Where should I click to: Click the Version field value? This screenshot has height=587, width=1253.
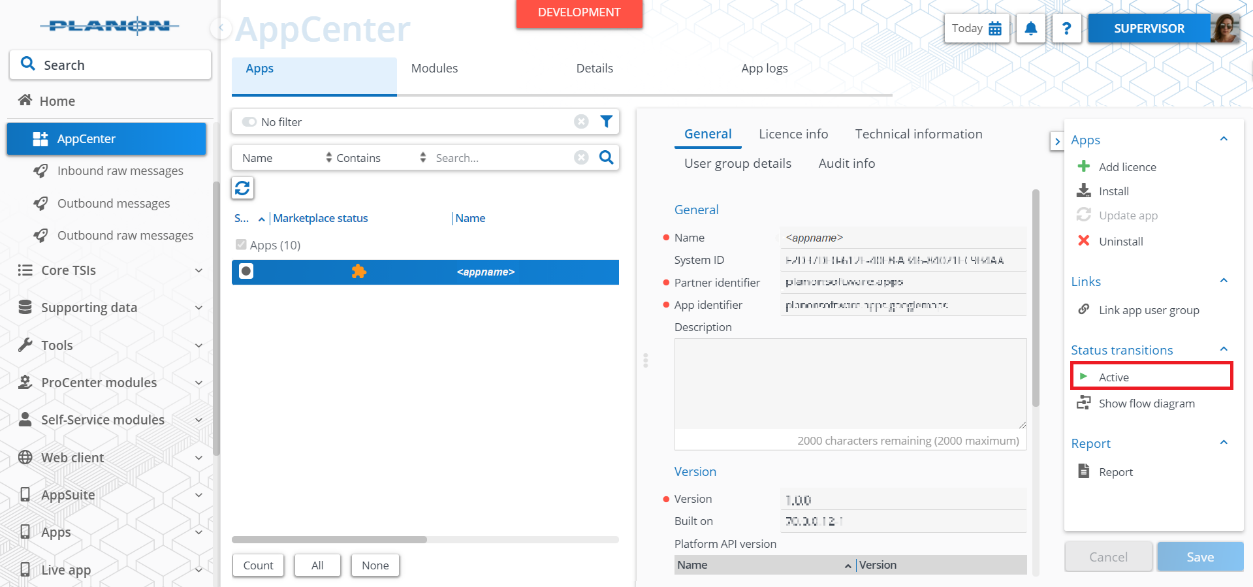(x=903, y=498)
